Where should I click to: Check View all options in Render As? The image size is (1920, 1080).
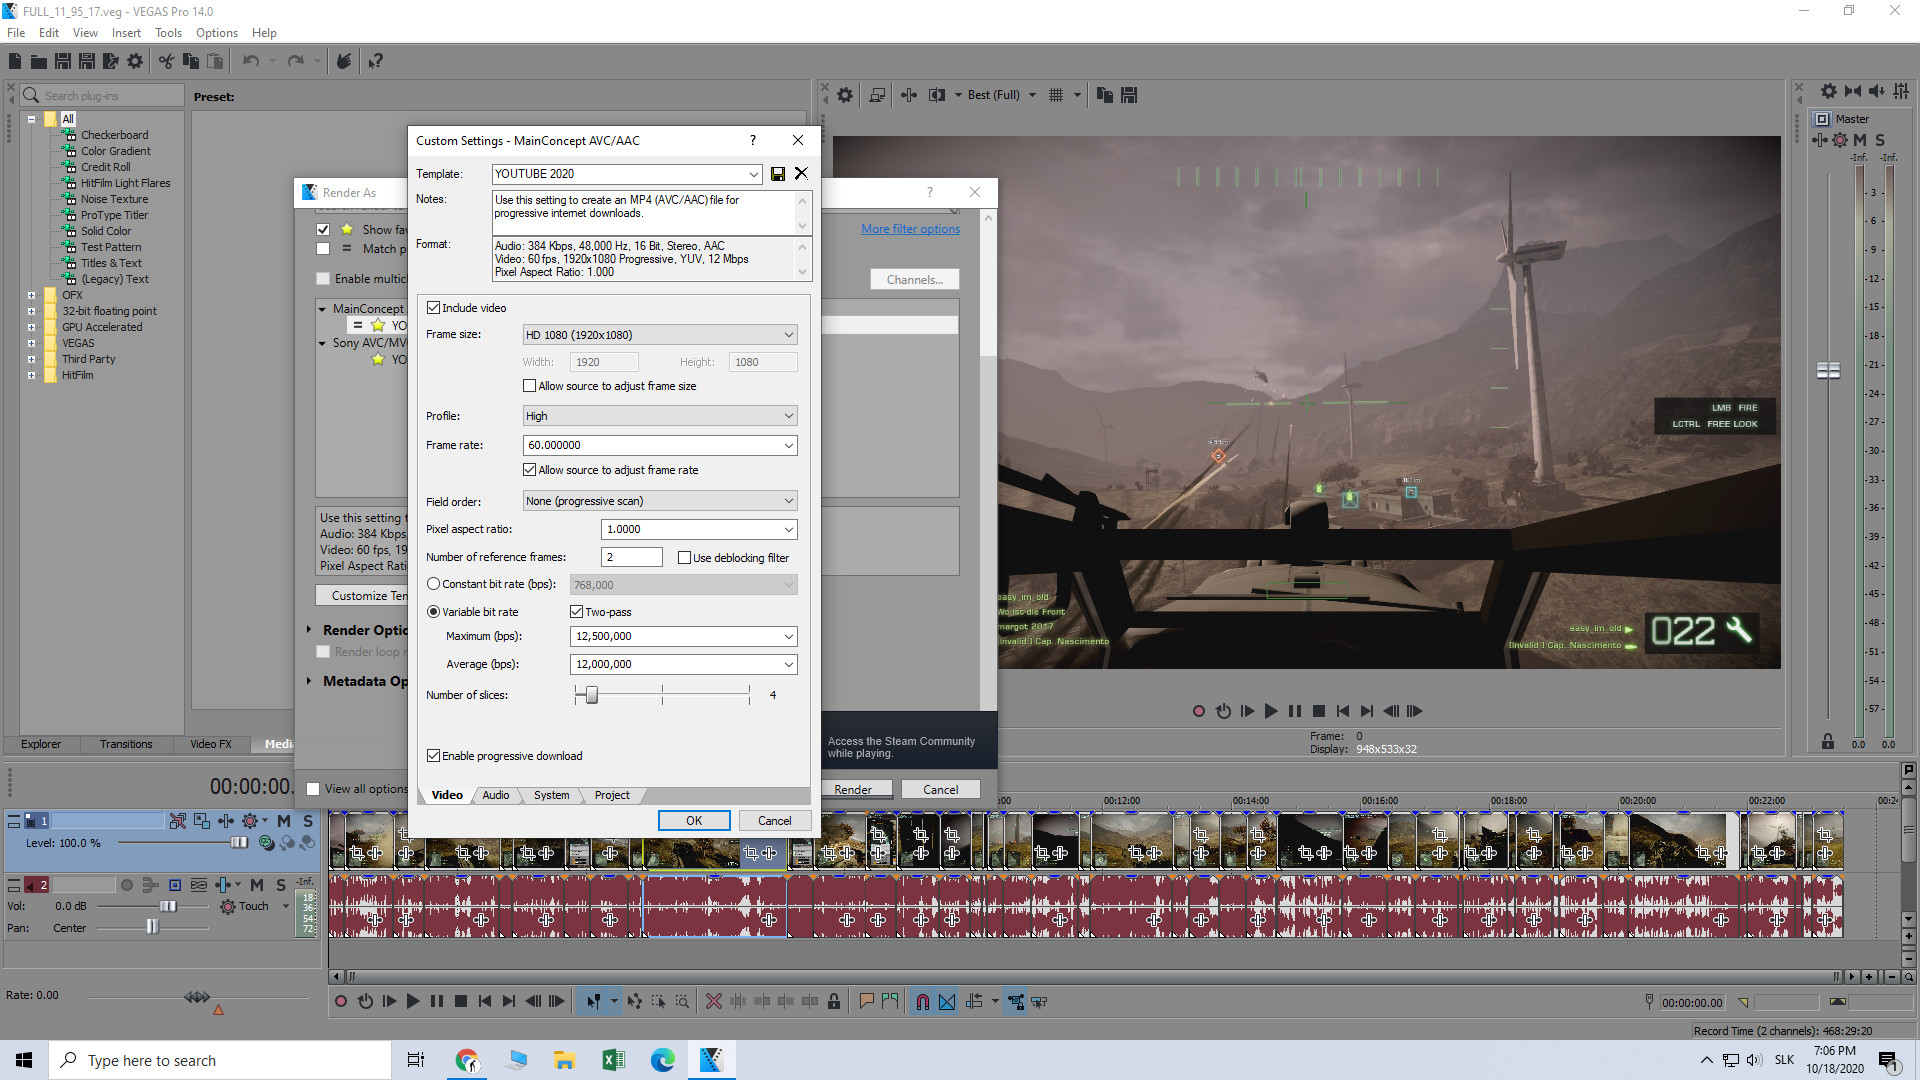(313, 789)
